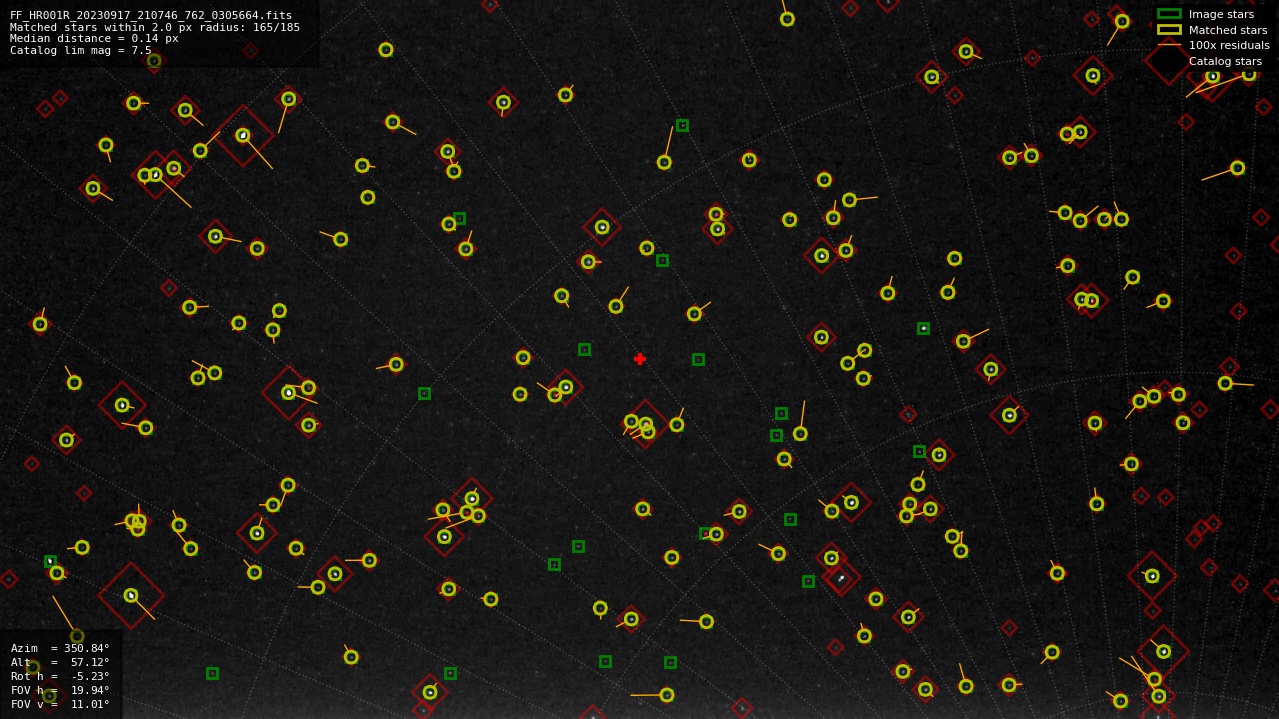This screenshot has width=1279, height=719.
Task: Select the FITS file name text
Action: 151,15
